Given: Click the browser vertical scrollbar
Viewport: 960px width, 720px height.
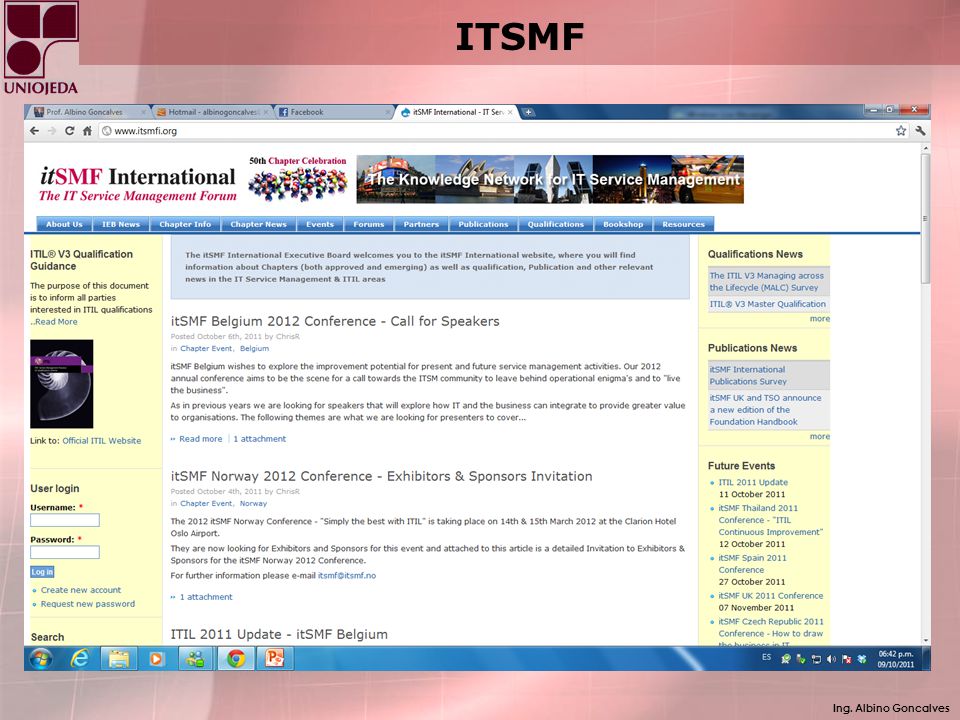Looking at the screenshot, I should point(926,218).
